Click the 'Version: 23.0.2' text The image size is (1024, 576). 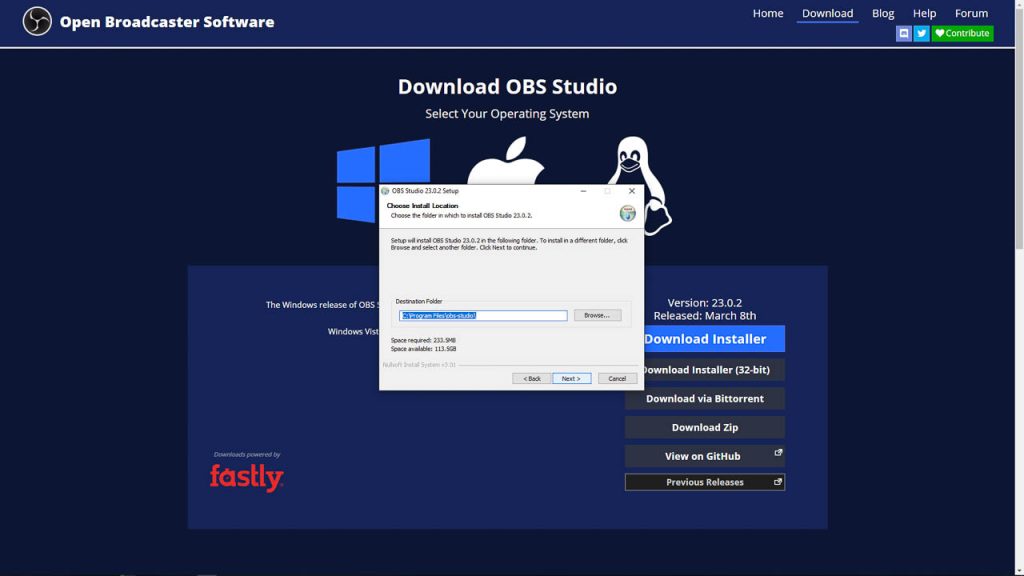point(704,302)
